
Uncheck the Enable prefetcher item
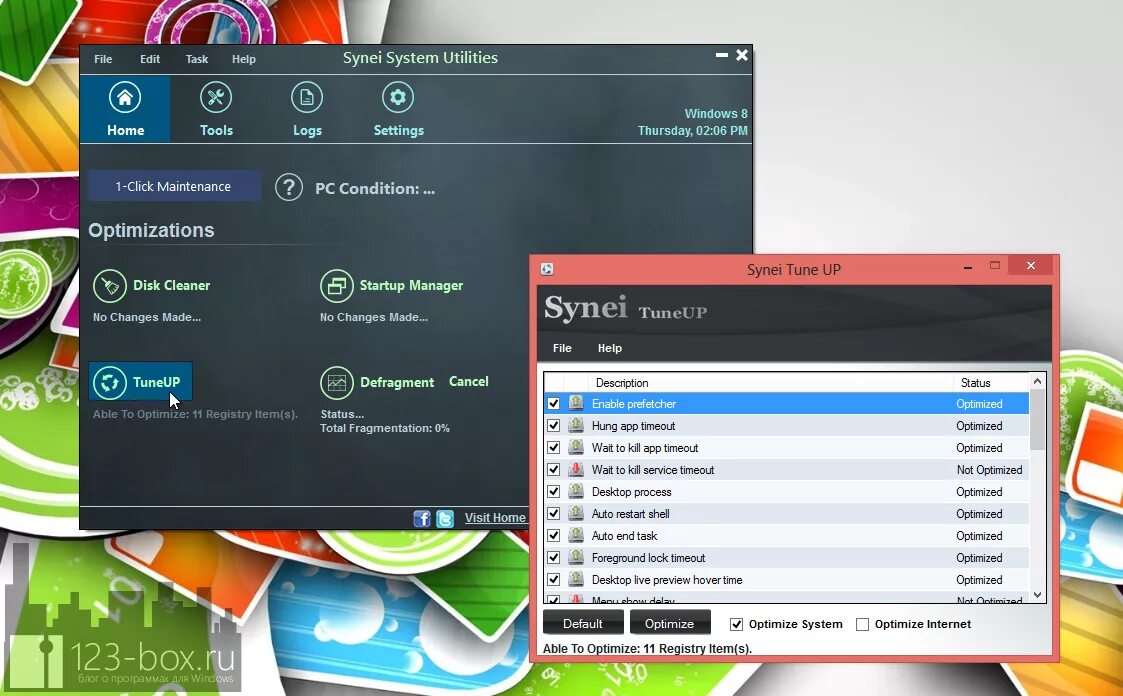(554, 404)
